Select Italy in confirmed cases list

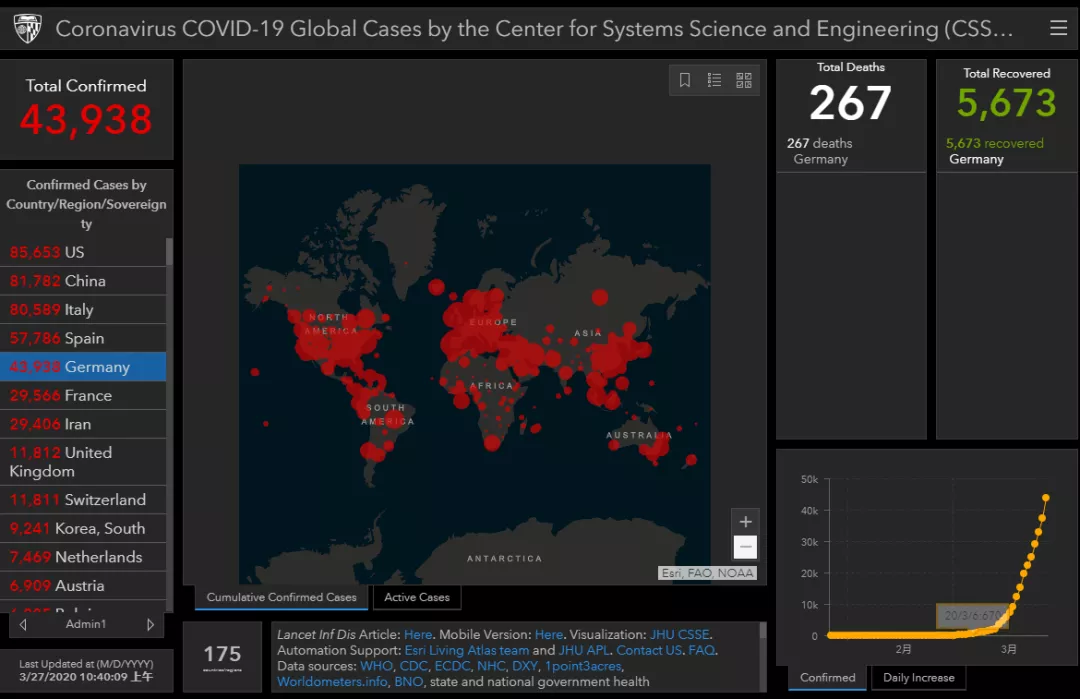tap(83, 309)
